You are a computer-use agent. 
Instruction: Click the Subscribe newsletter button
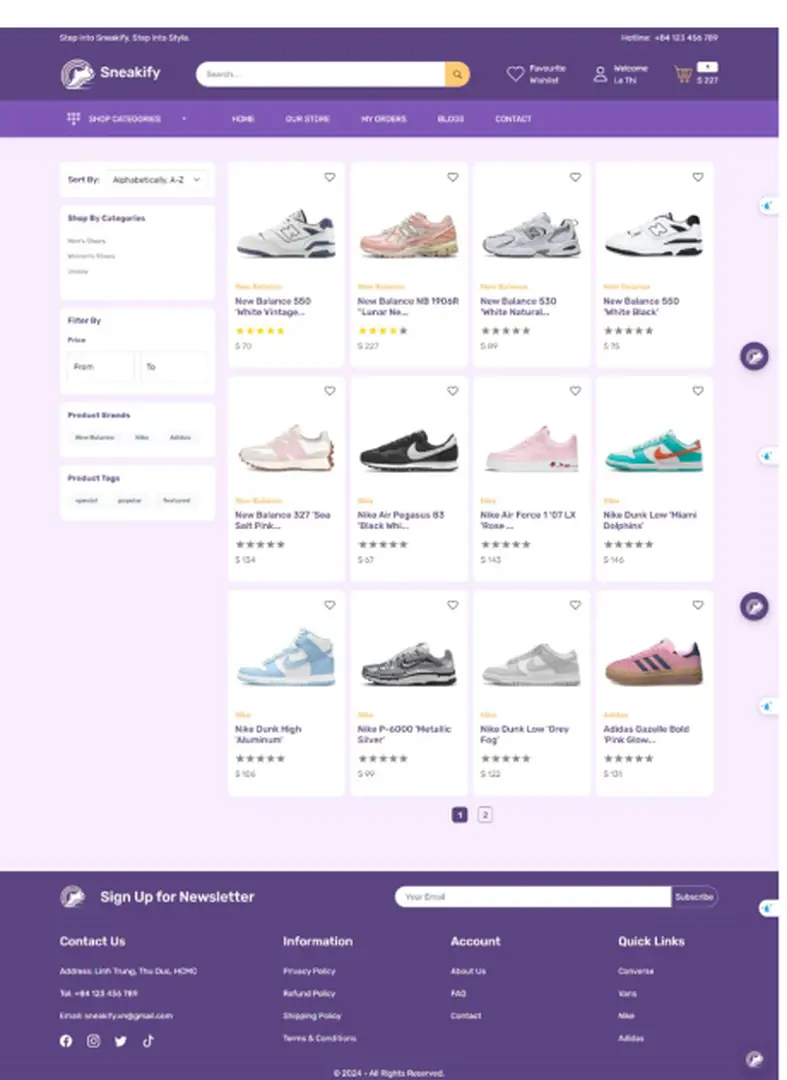694,897
